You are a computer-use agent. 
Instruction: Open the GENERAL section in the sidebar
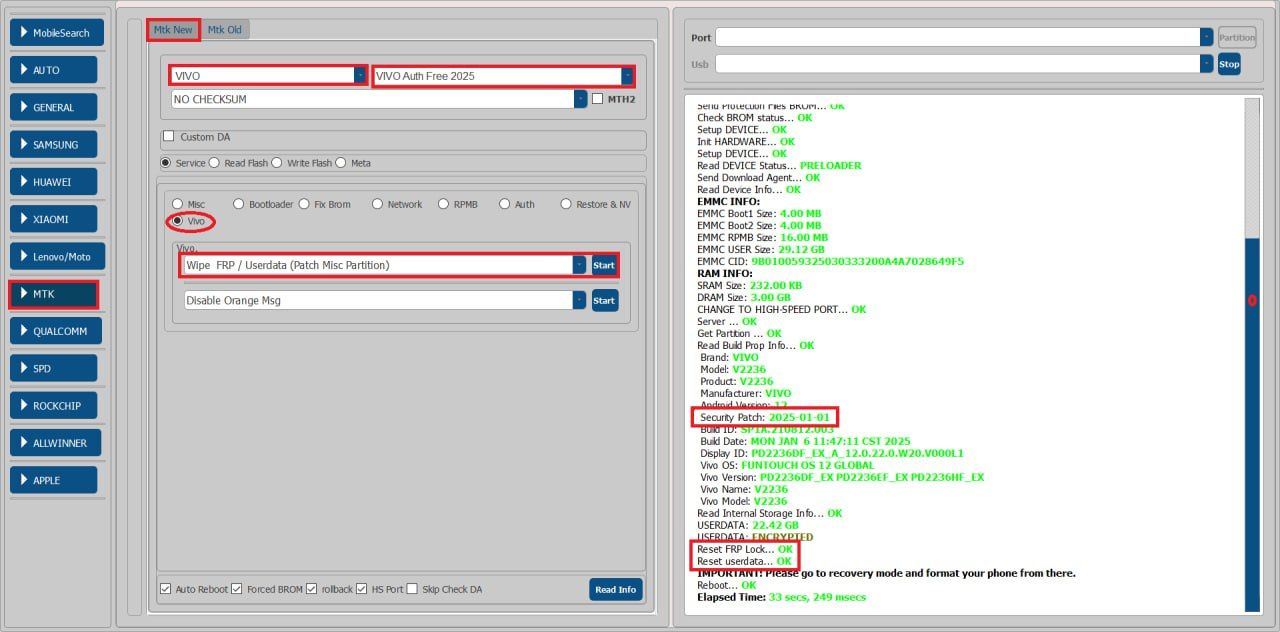point(53,107)
